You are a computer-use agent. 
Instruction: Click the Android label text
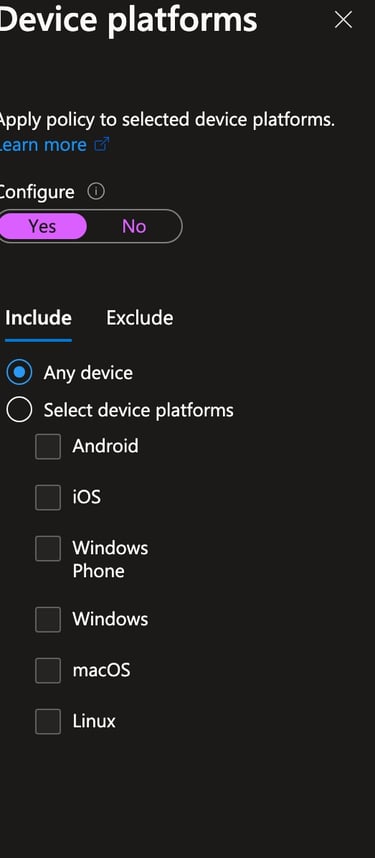105,447
